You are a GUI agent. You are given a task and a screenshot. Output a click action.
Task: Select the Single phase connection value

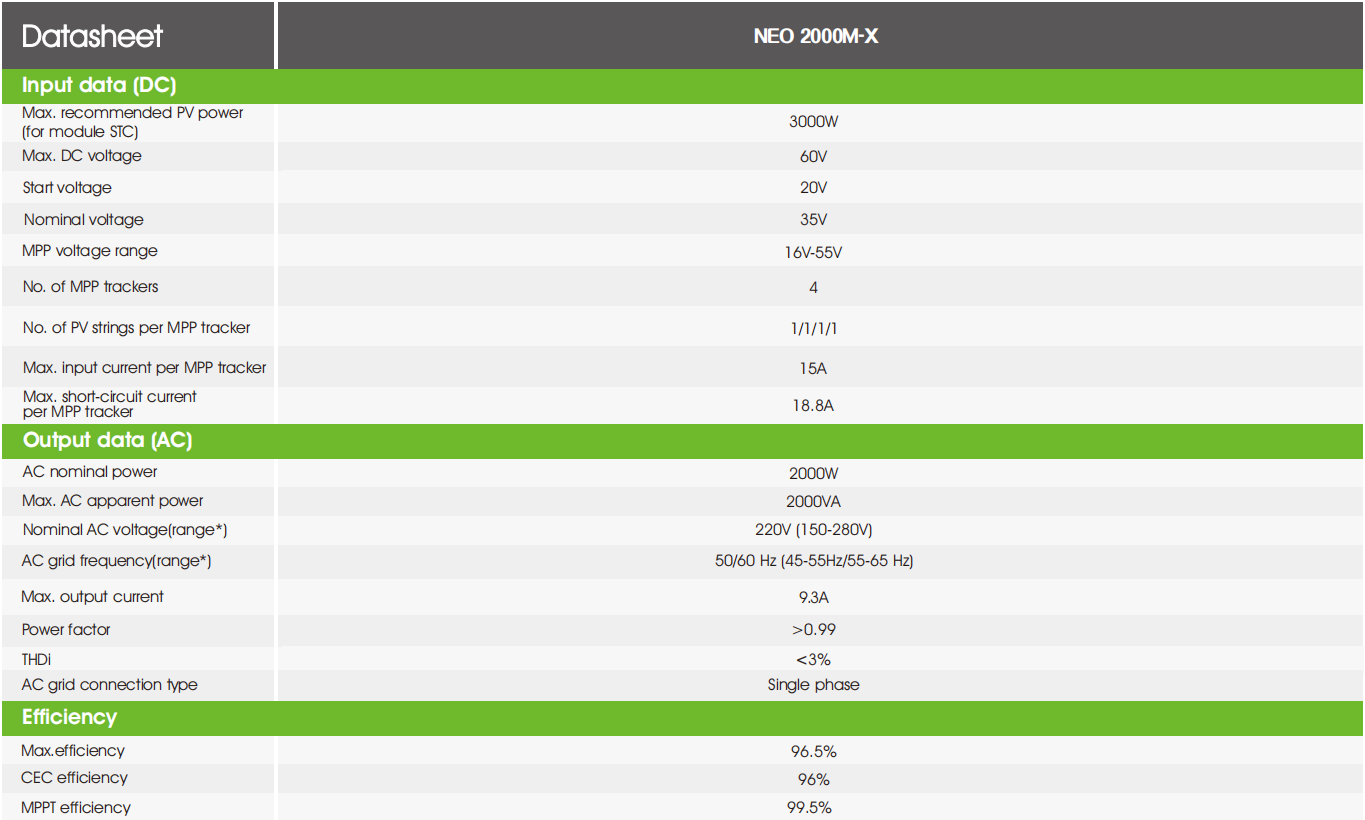click(813, 685)
